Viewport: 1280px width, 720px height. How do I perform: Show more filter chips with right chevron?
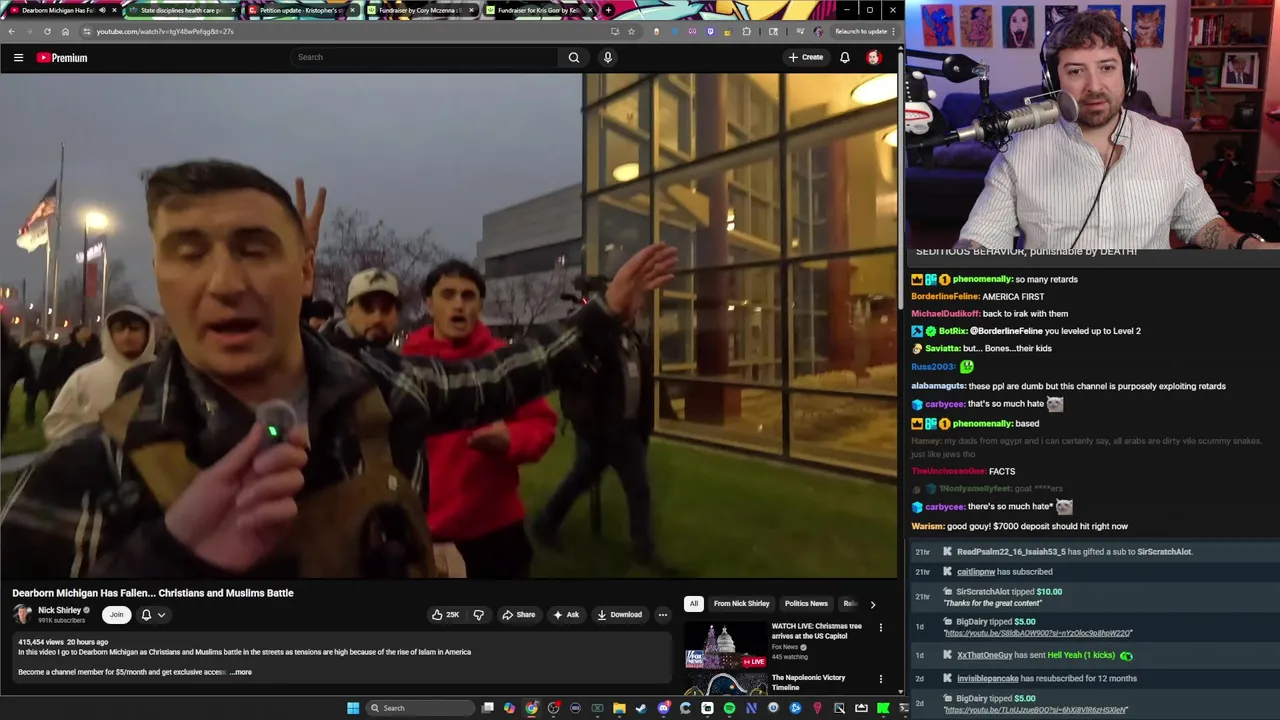tap(872, 604)
